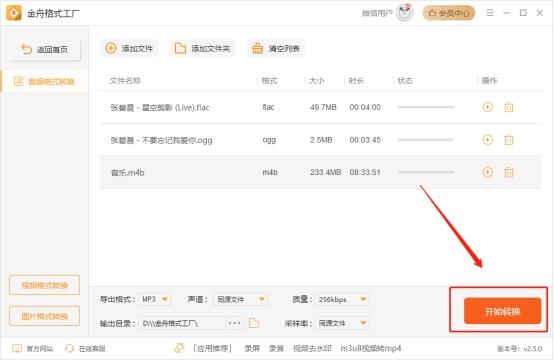The image size is (554, 360).
Task: Click the ogg row progress bar
Action: click(426, 140)
